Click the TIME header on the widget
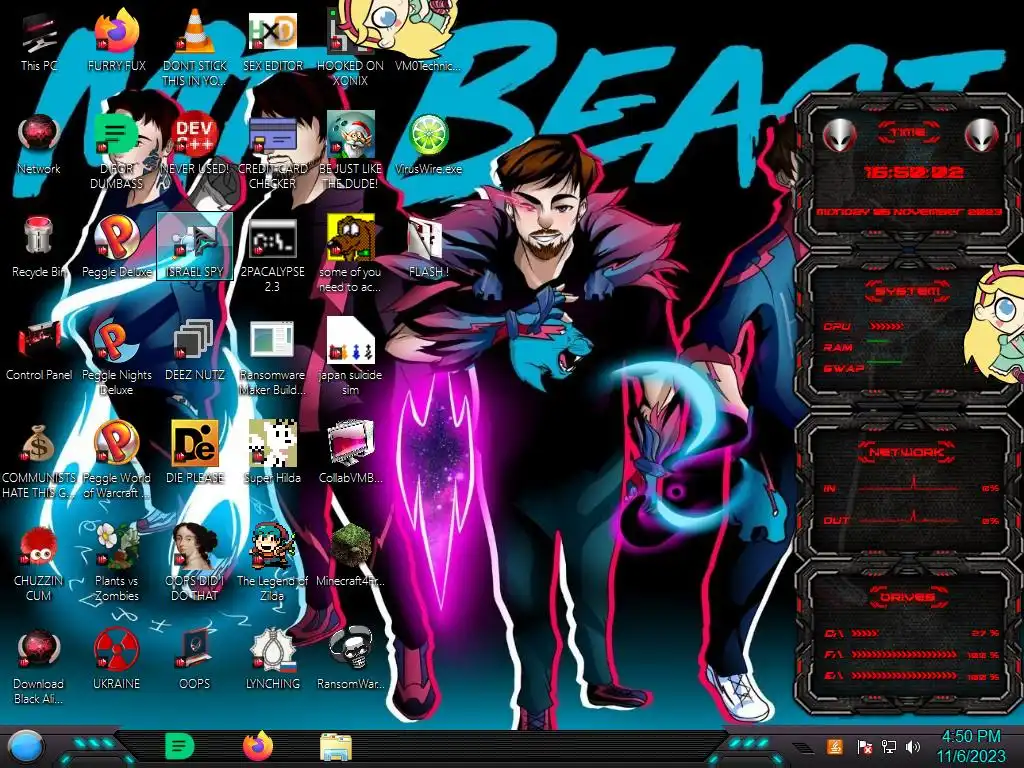The height and width of the screenshot is (768, 1024). (908, 133)
